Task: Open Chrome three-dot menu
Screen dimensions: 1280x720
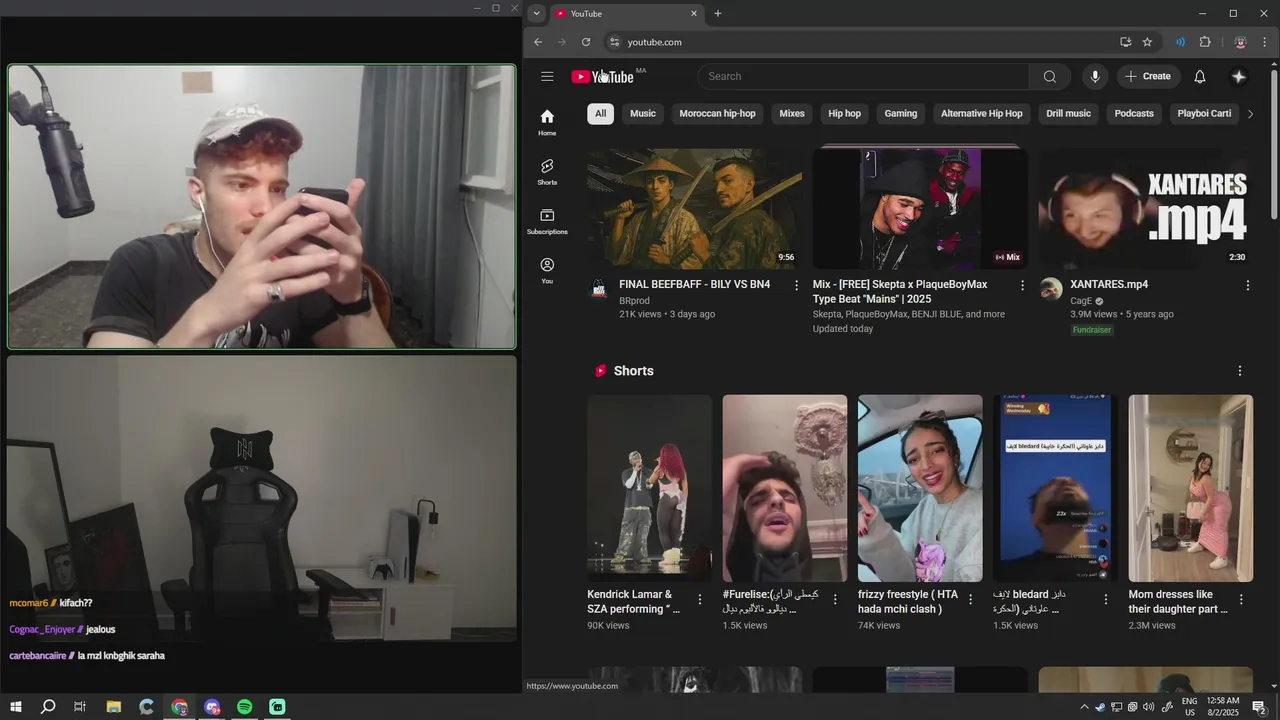Action: pyautogui.click(x=1265, y=42)
